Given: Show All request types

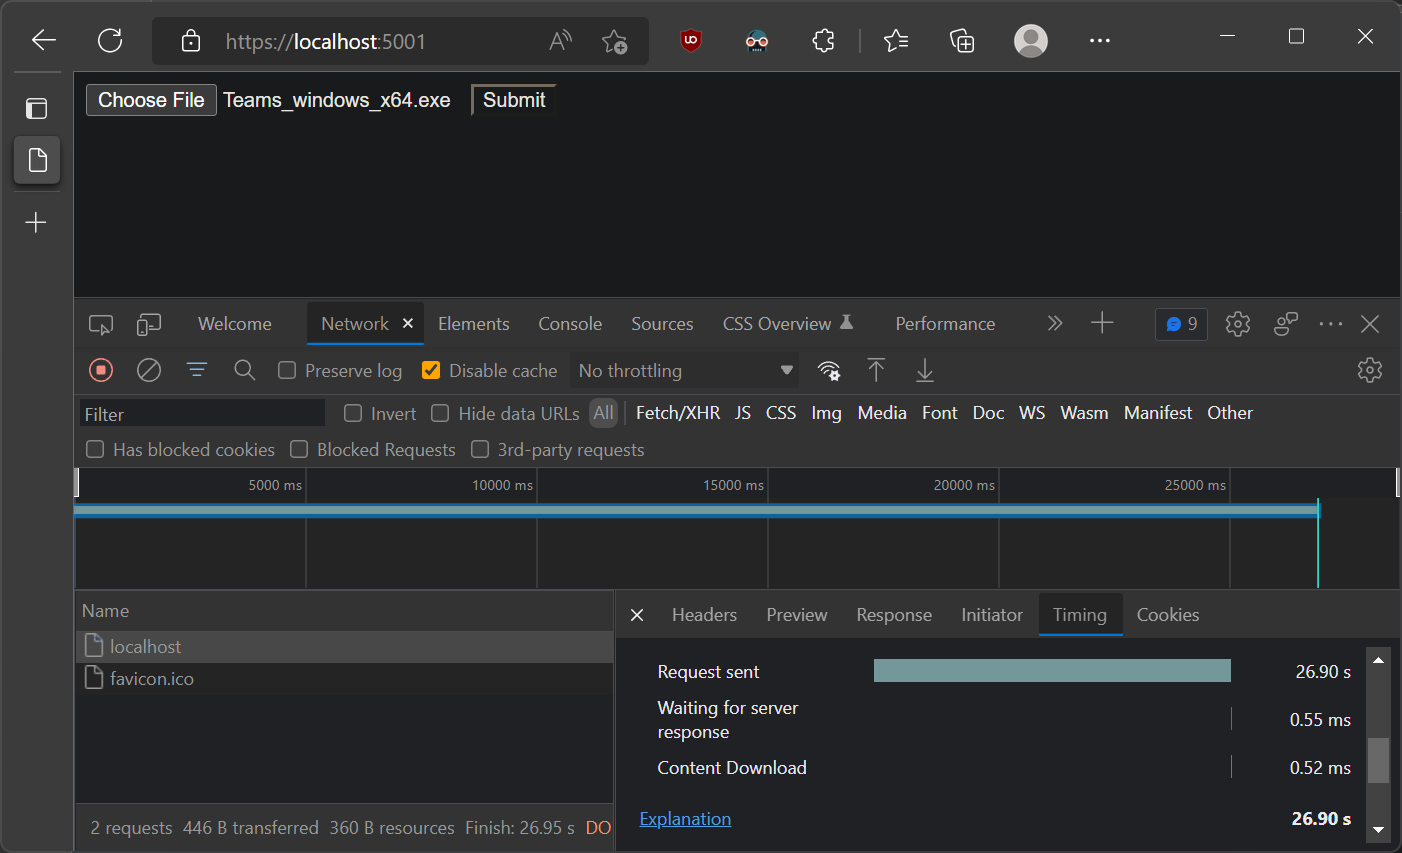Looking at the screenshot, I should pyautogui.click(x=603, y=413).
